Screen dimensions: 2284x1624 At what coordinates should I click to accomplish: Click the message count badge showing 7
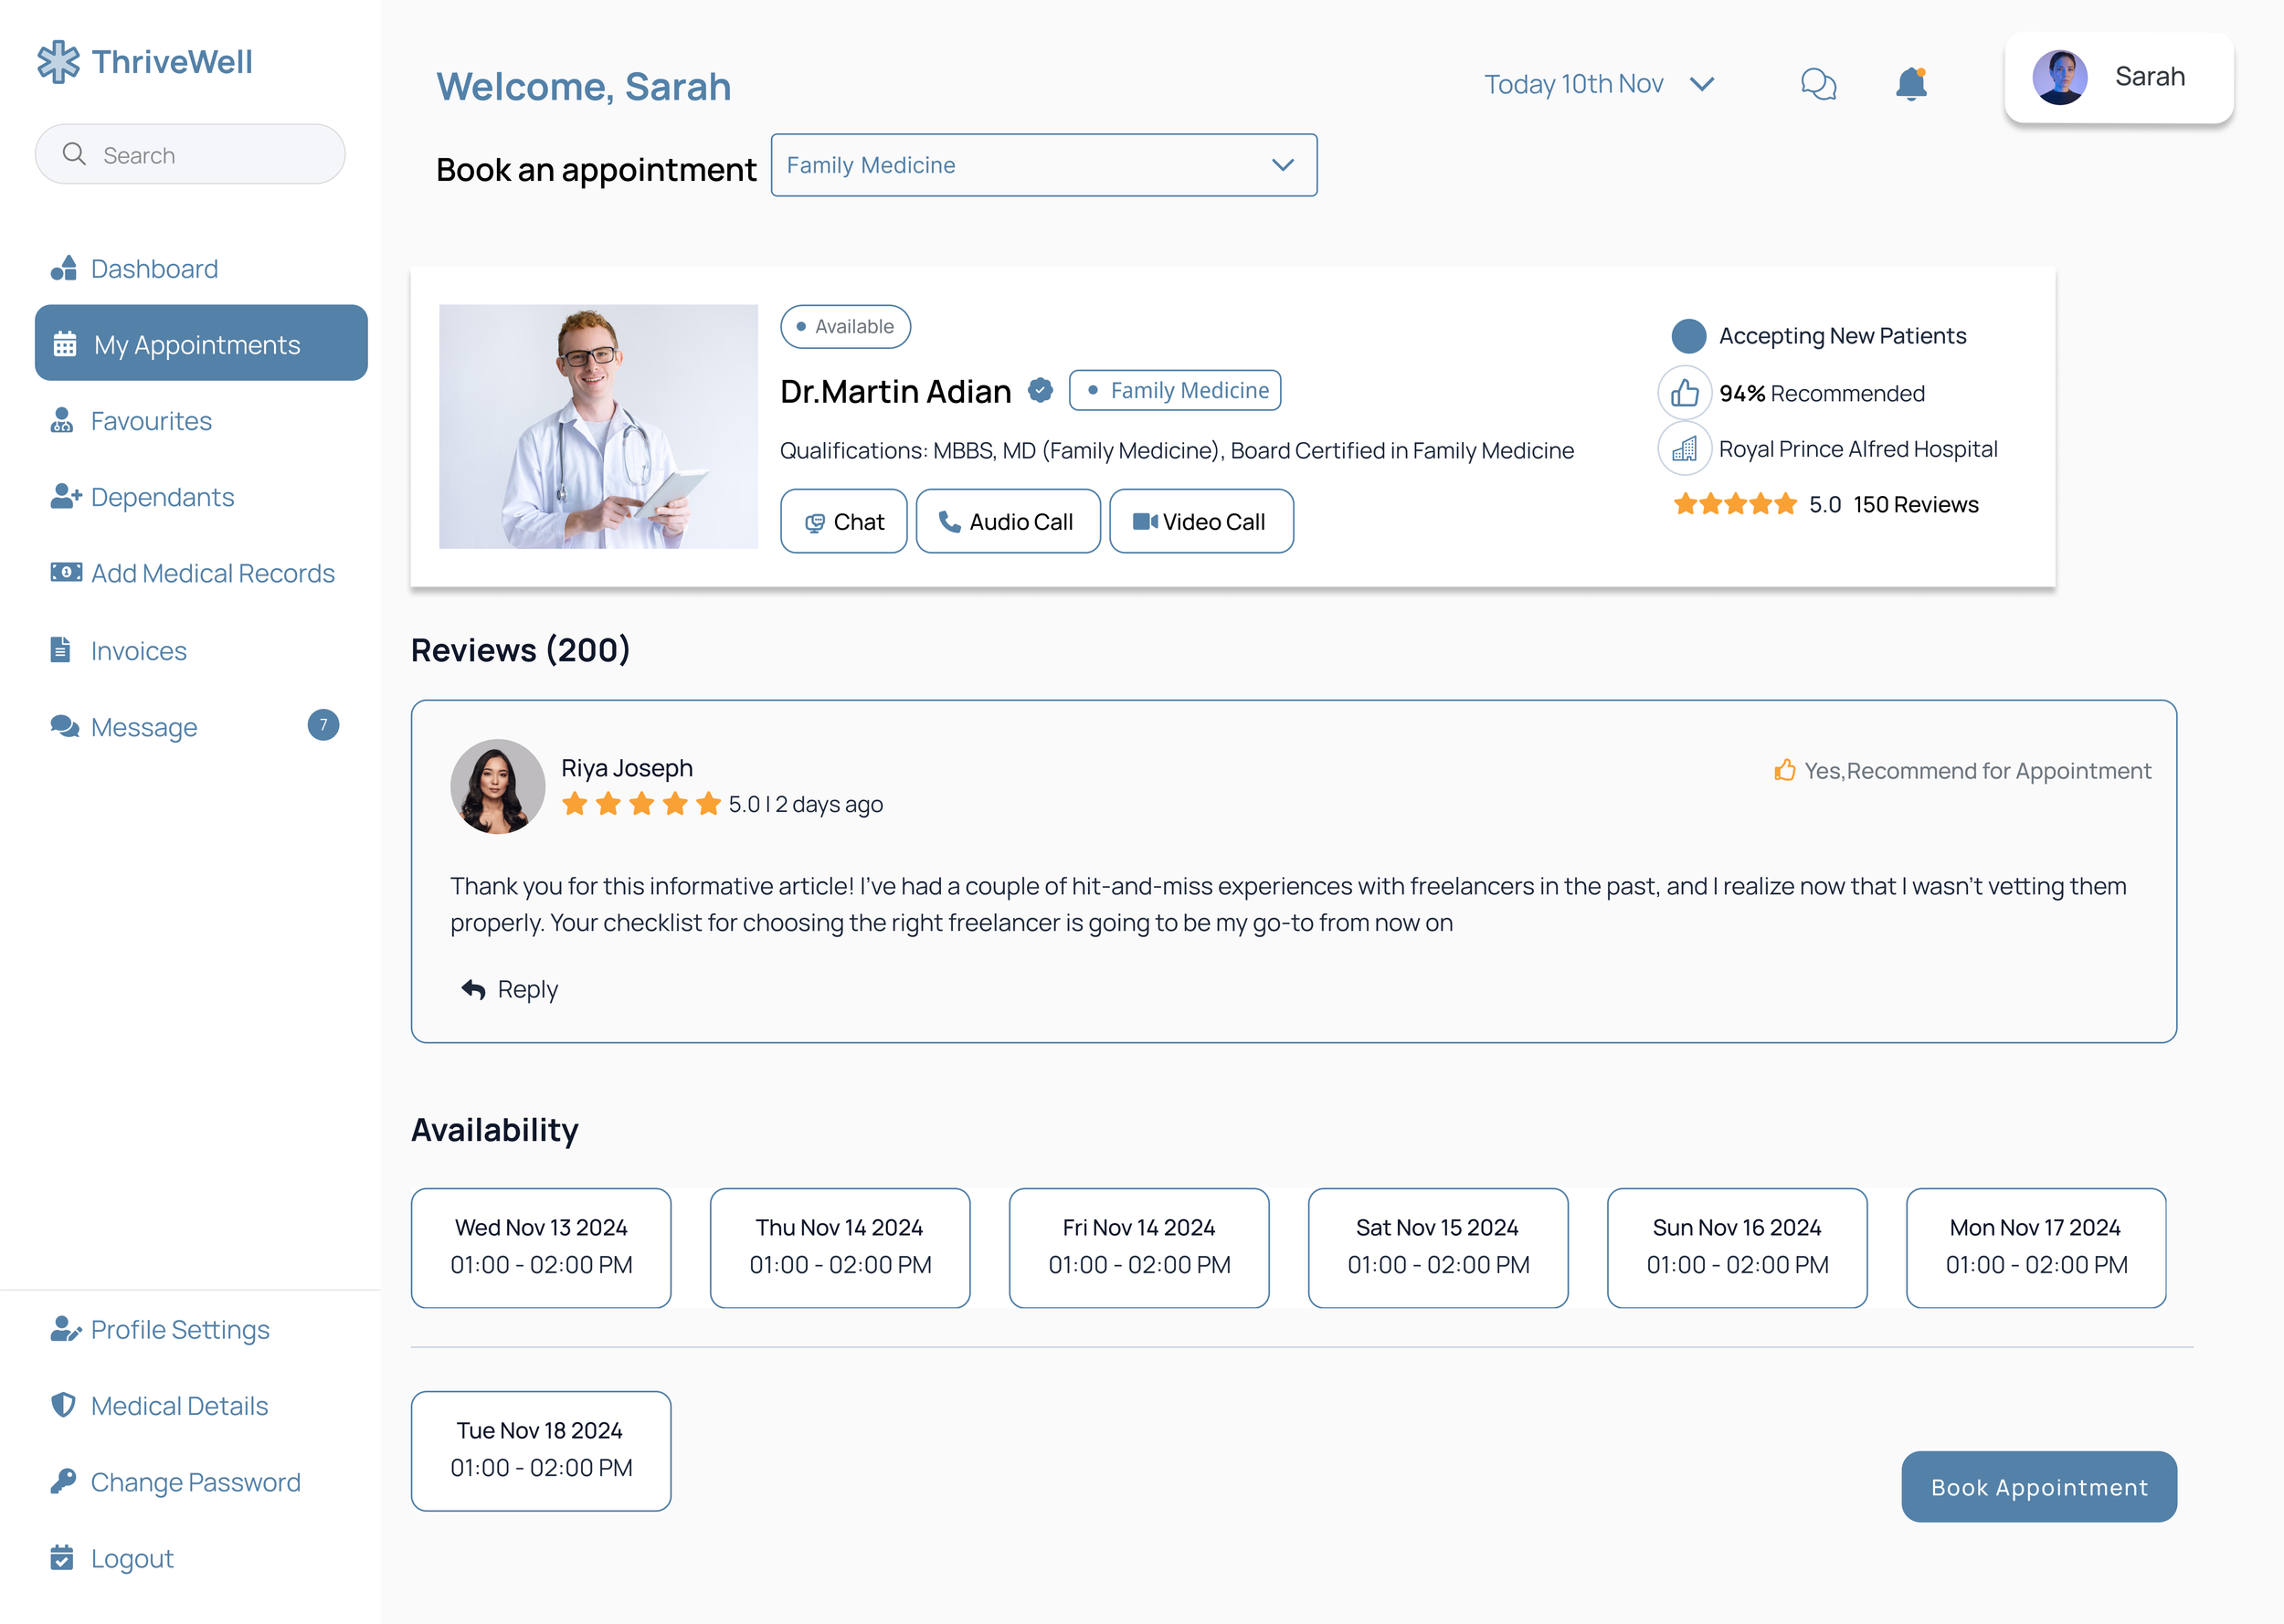pos(323,725)
